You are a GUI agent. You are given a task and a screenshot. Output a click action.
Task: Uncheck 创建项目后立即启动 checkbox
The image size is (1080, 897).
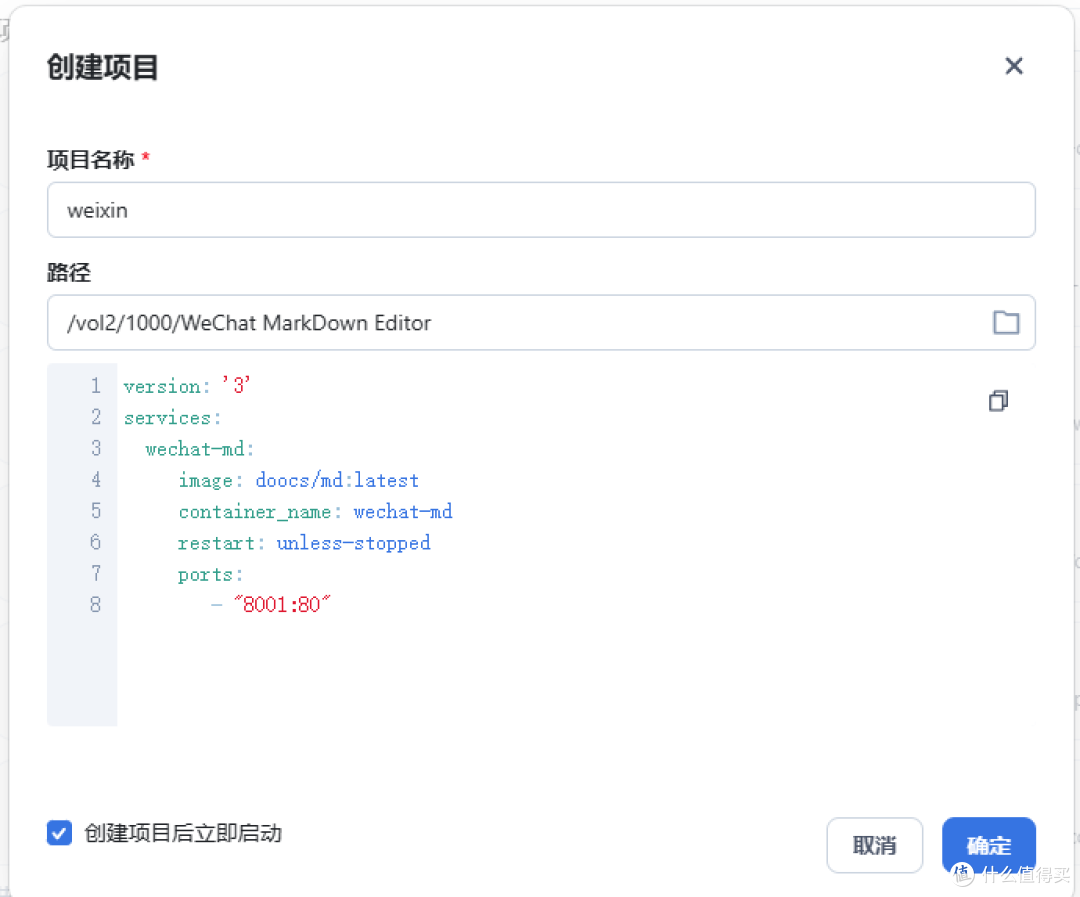point(59,832)
